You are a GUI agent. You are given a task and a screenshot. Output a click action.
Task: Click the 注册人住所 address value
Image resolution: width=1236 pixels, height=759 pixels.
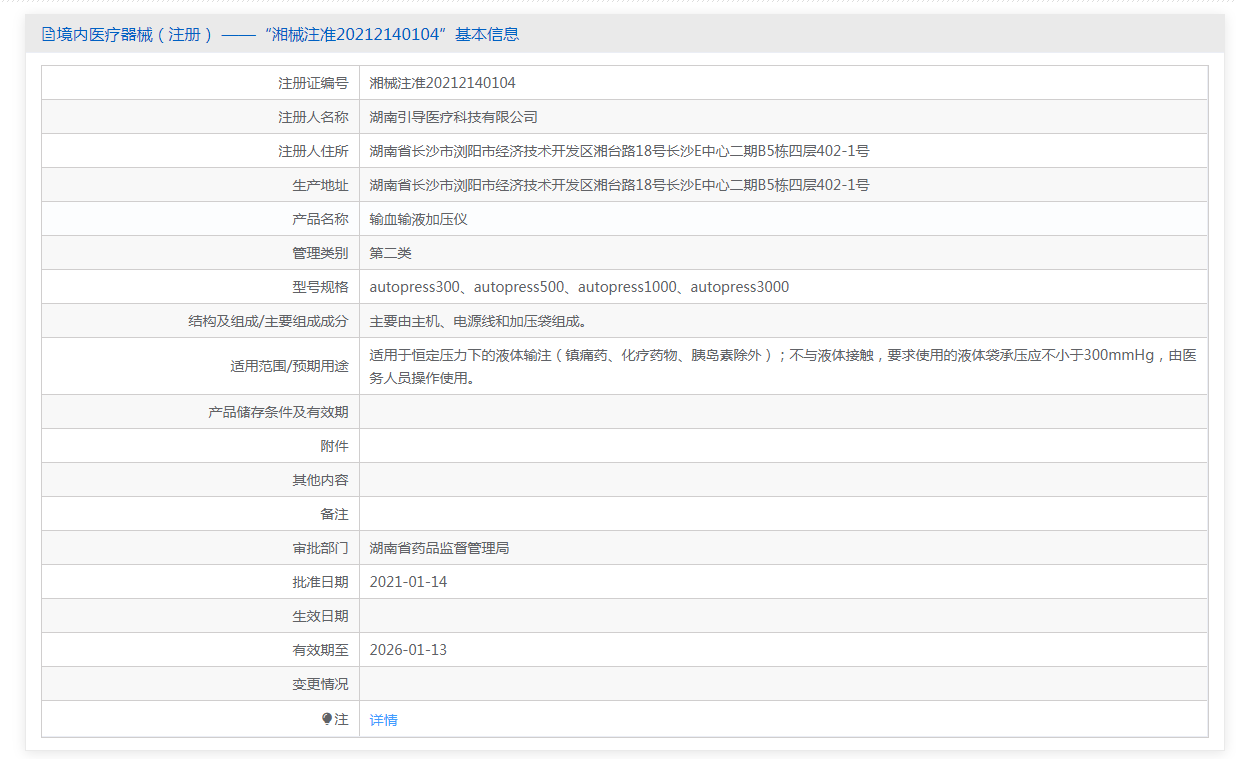coord(618,151)
